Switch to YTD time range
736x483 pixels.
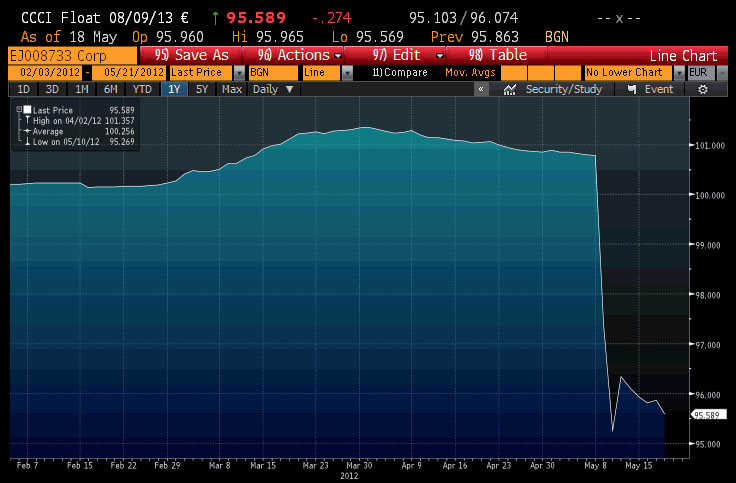click(142, 89)
